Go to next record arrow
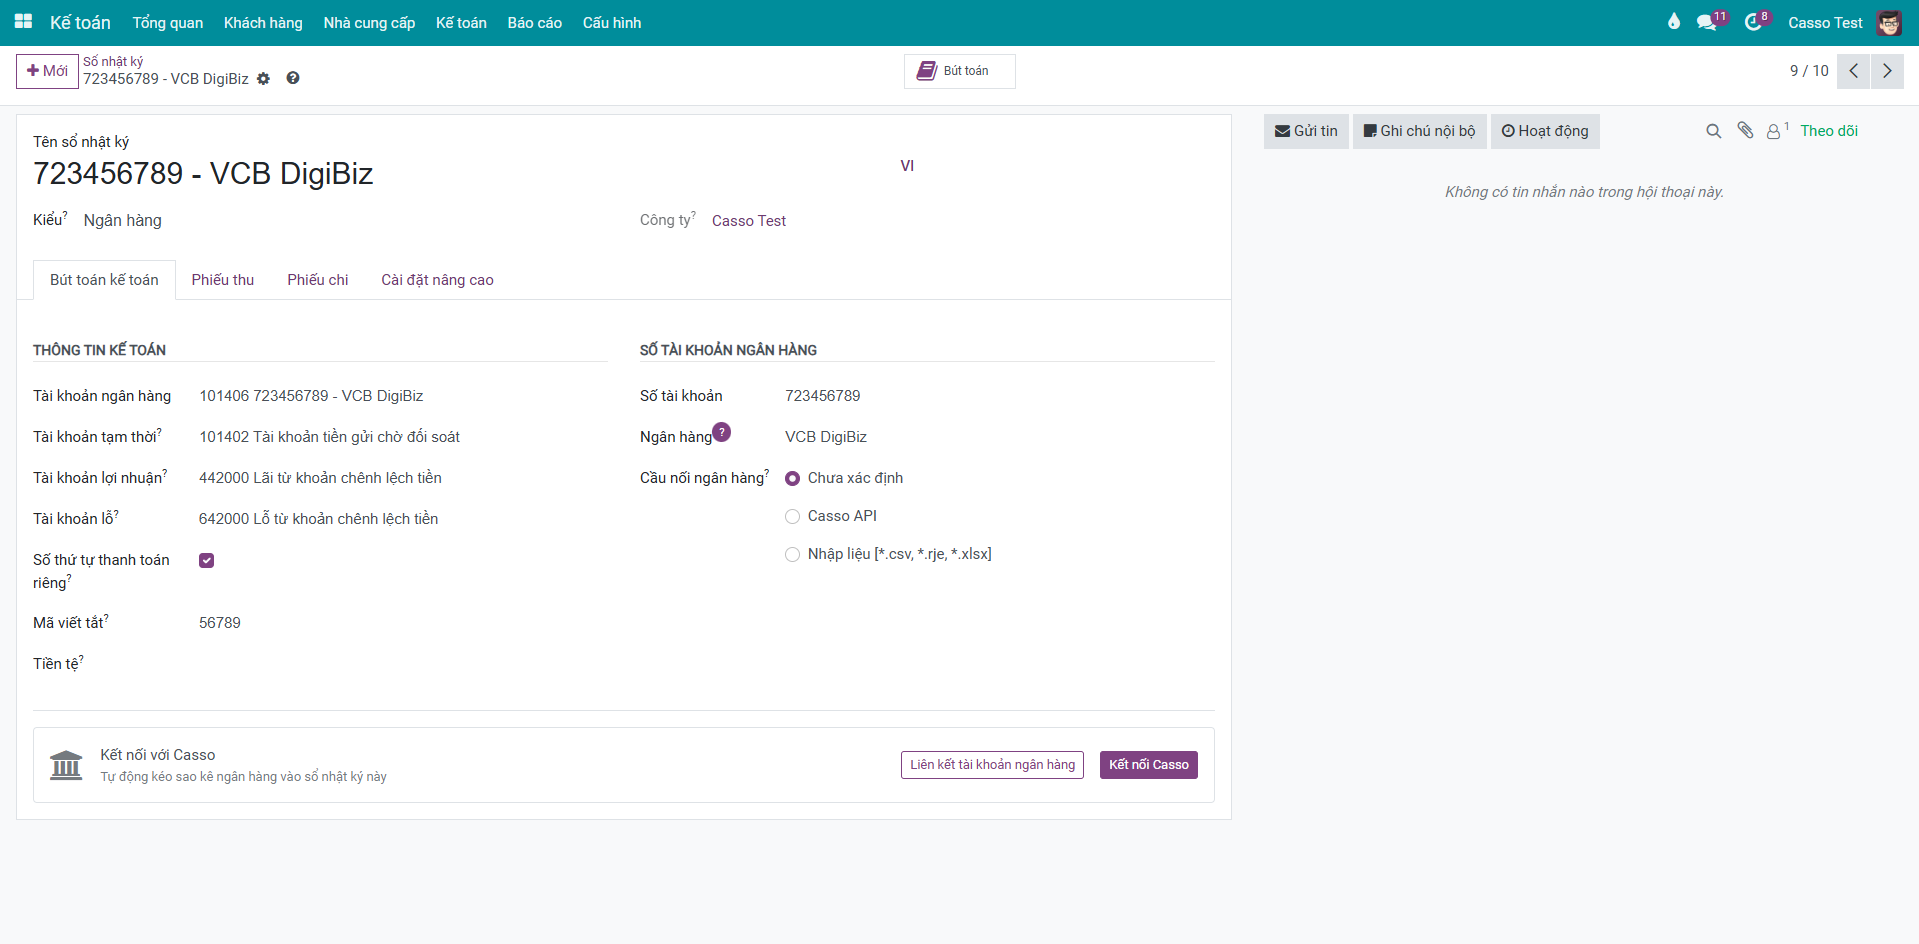Screen dimensions: 1919x944 [1887, 71]
